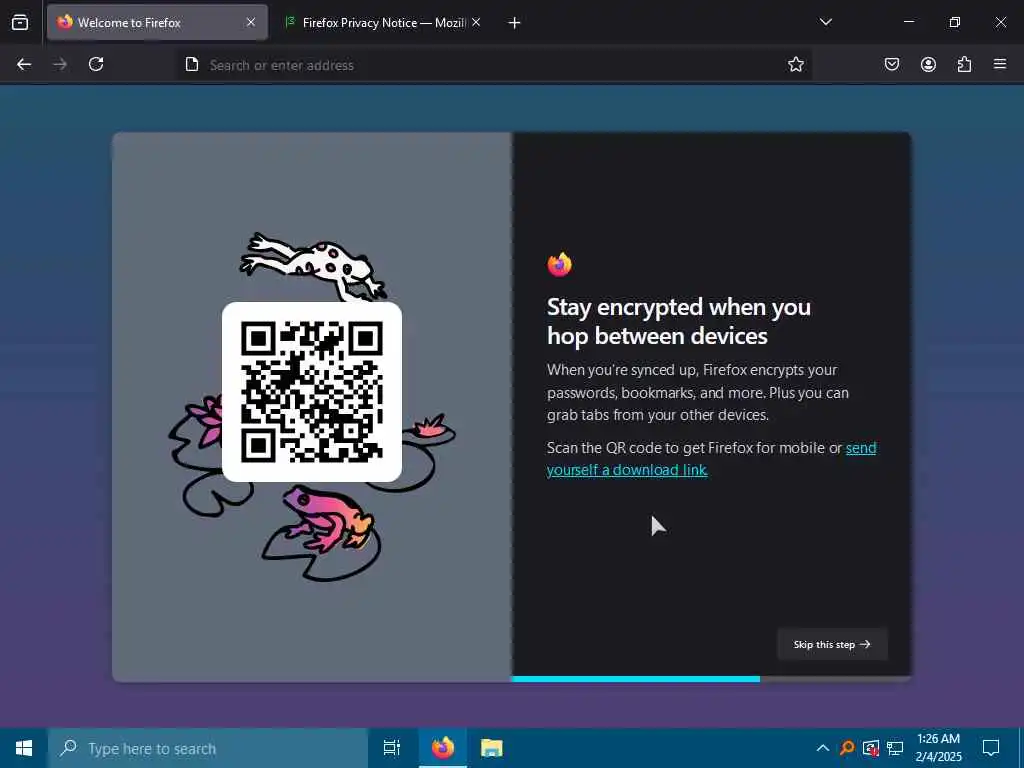Screen dimensions: 1024x768
Task: Click the taskbar search box
Action: (208, 748)
